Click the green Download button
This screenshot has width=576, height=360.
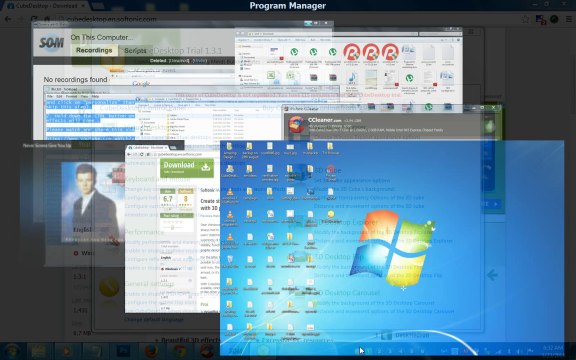[187, 168]
